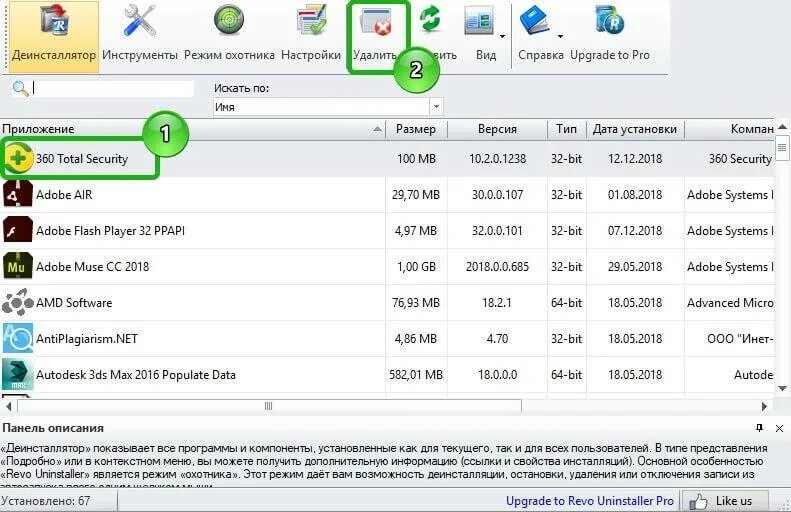Select Autodesk 3ds Max 2016 Populate Data icon

[18, 374]
